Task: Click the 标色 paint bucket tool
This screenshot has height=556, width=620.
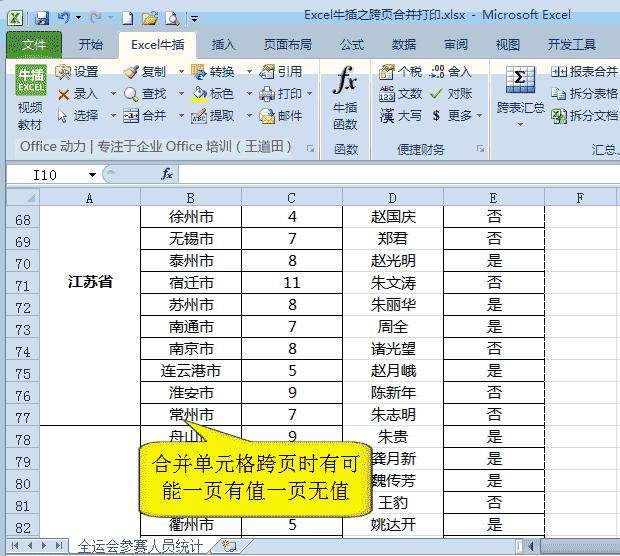Action: coord(213,94)
